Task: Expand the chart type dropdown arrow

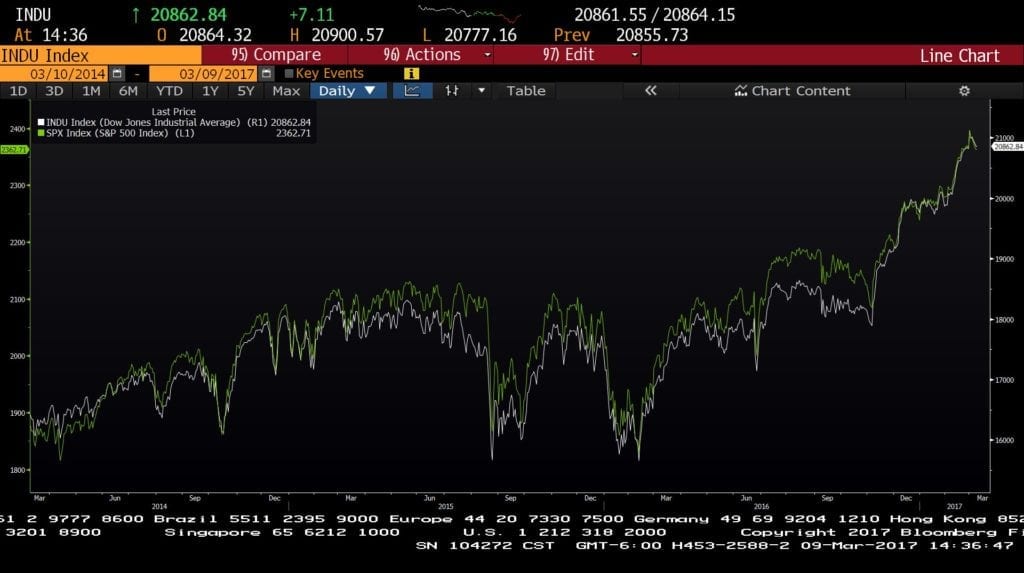Action: [482, 91]
